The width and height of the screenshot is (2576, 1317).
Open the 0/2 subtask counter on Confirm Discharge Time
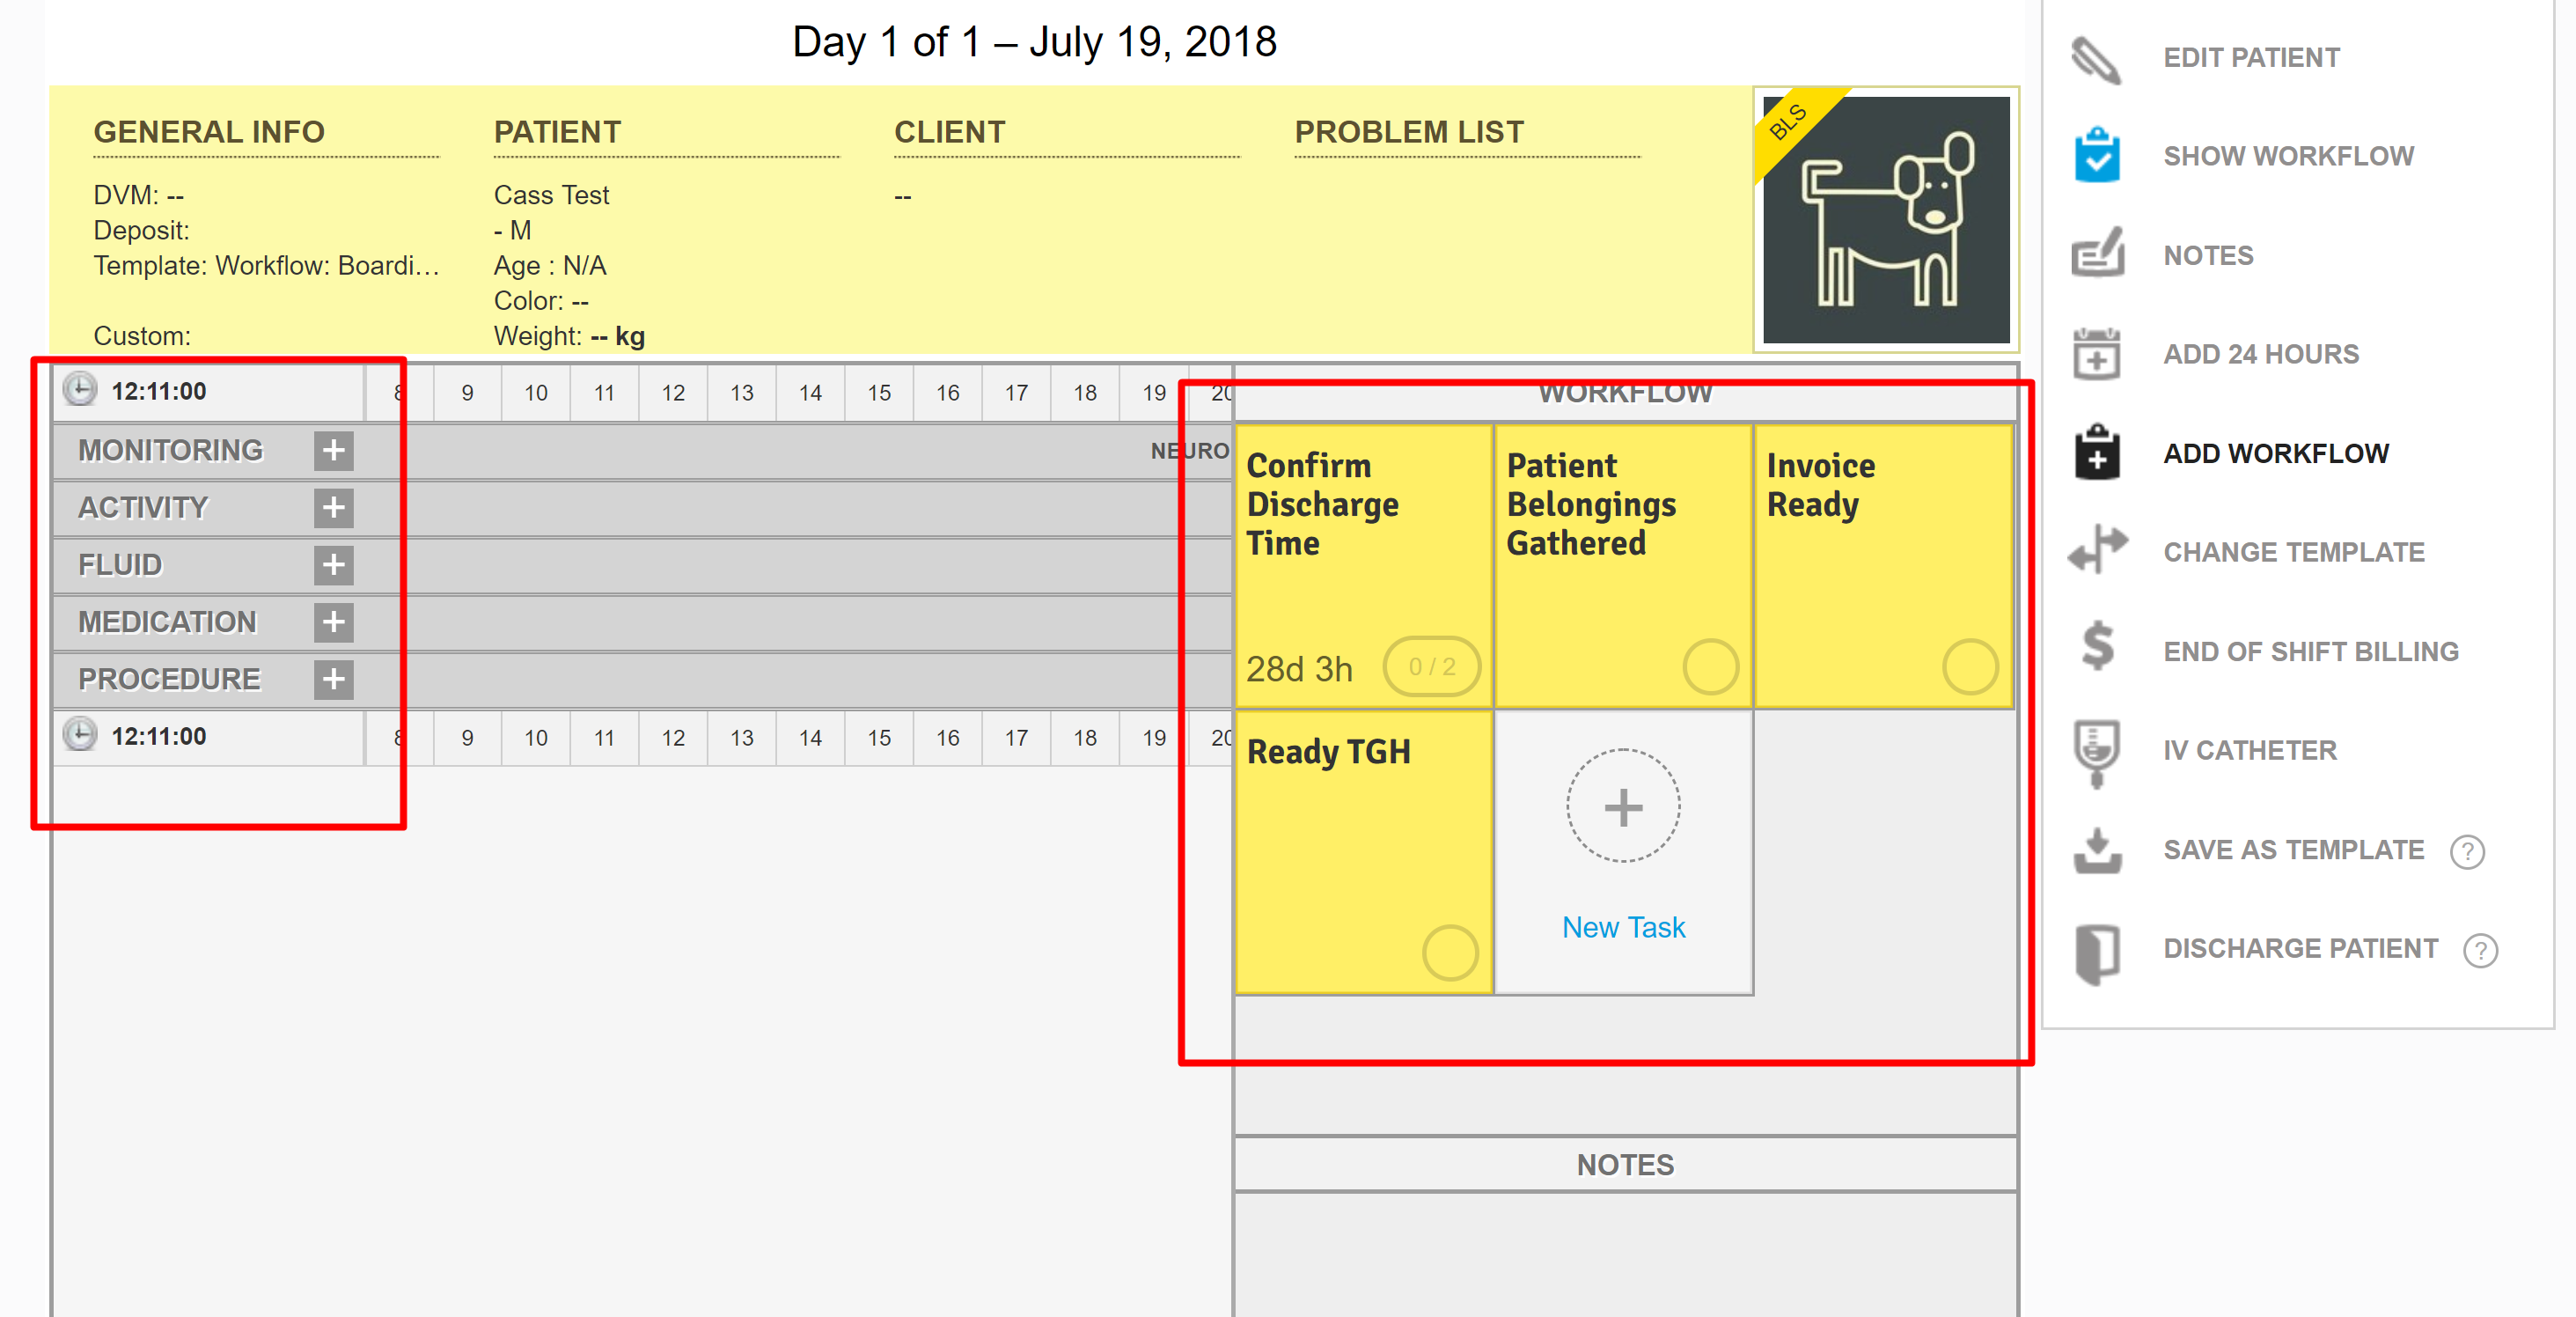(x=1431, y=667)
